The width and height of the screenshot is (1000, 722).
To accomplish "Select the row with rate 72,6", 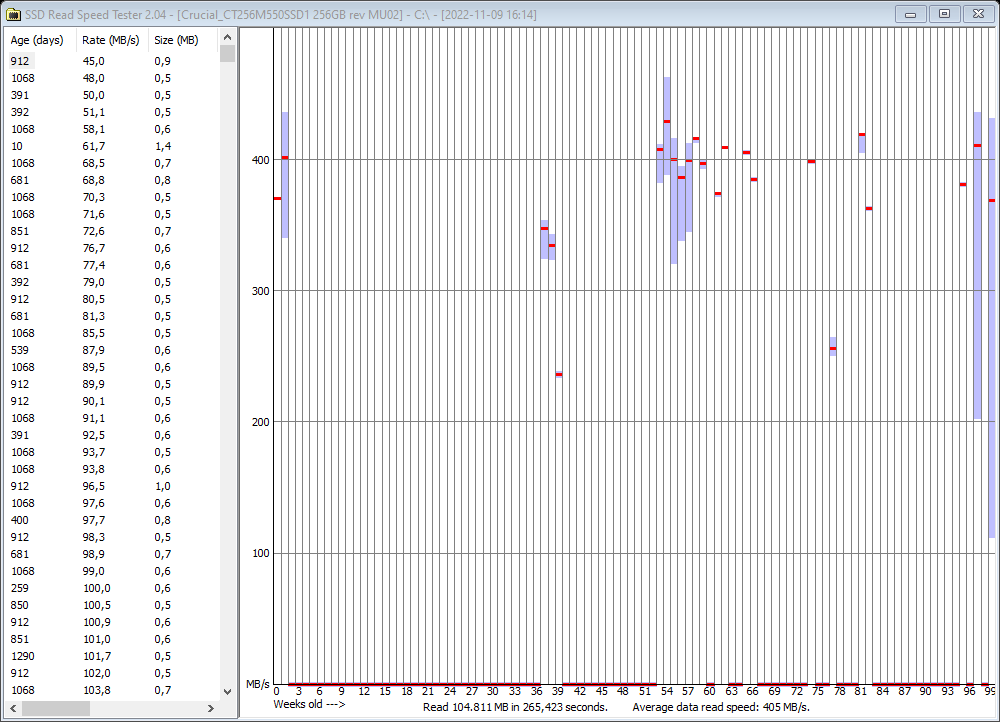I will (x=112, y=231).
